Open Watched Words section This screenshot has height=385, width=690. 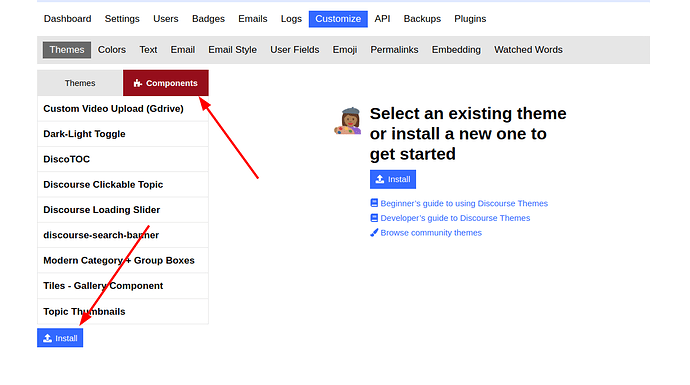tap(528, 50)
